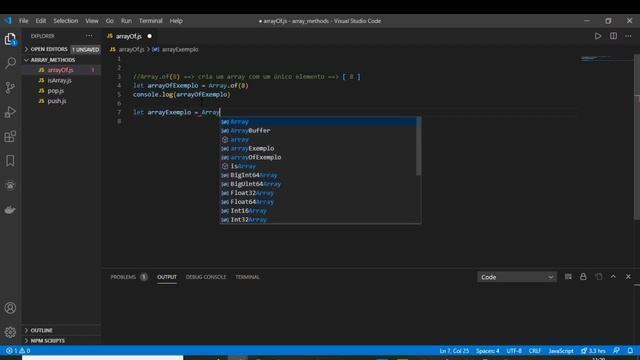
Task: Select isArray suggestion
Action: point(318,166)
